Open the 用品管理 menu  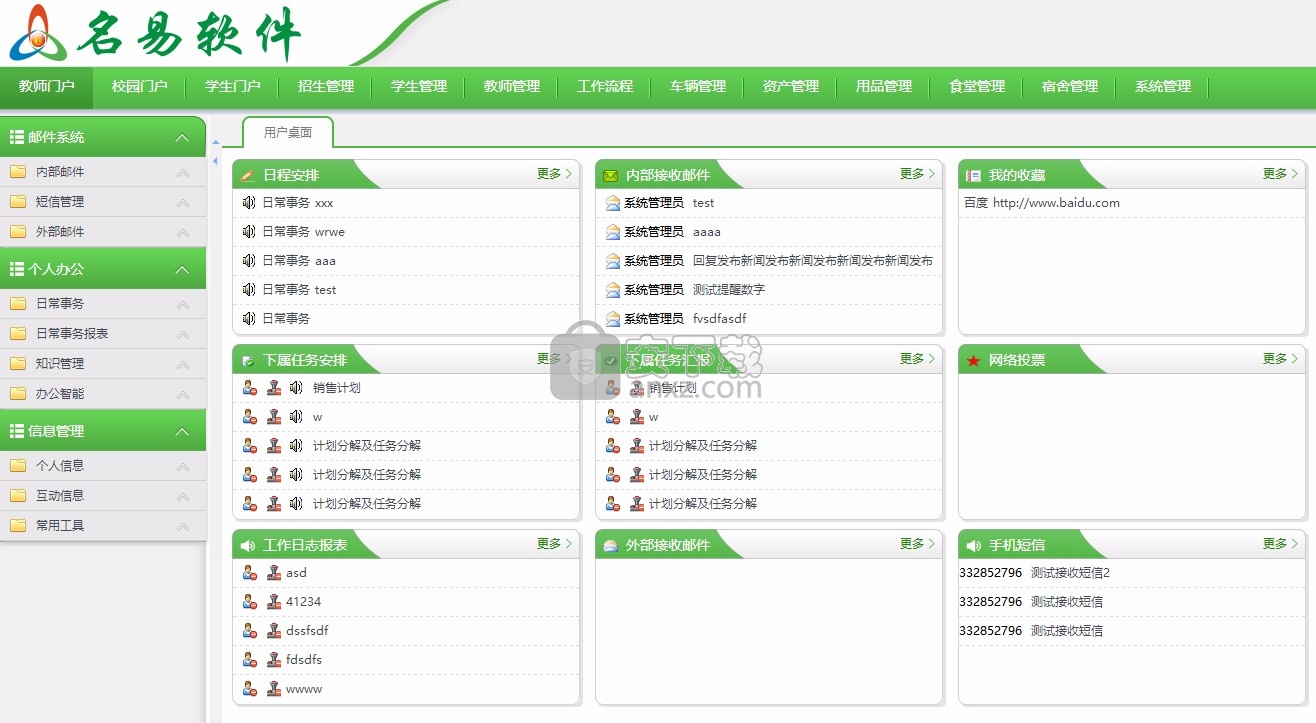click(884, 87)
